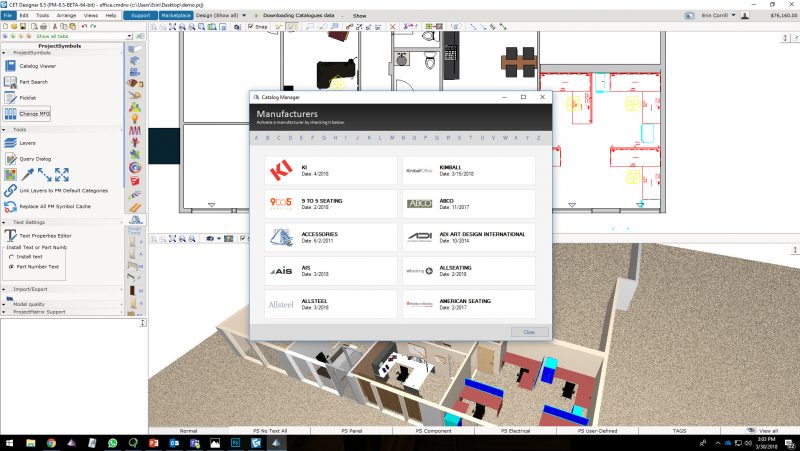This screenshot has height=451, width=800.
Task: Collapse the Text Settings section
Action: [x=4, y=222]
